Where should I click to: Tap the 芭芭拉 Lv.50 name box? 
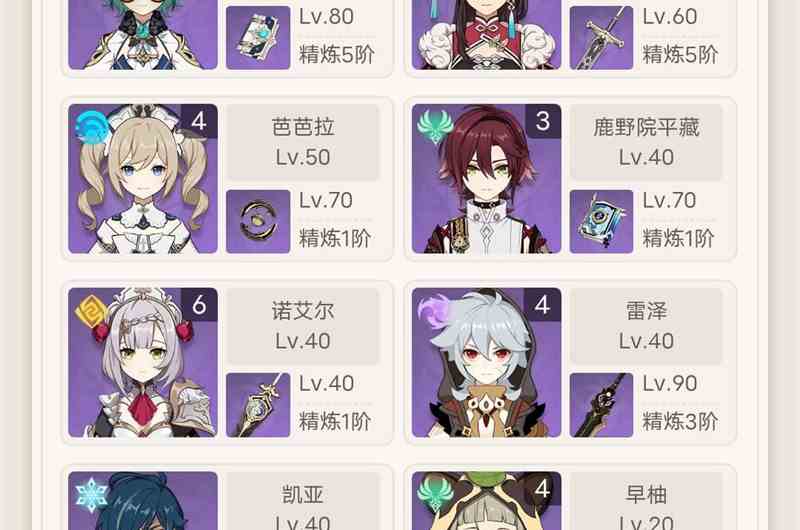303,142
